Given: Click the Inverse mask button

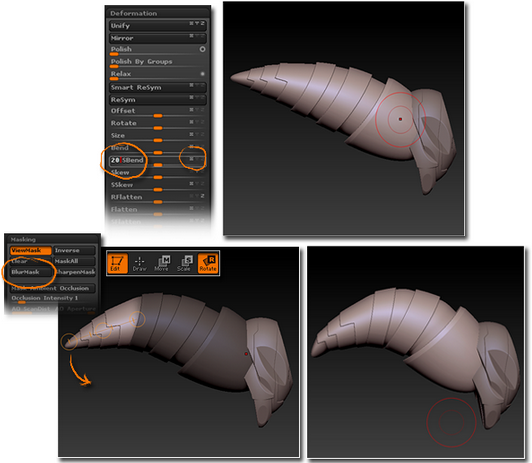Looking at the screenshot, I should coord(74,250).
